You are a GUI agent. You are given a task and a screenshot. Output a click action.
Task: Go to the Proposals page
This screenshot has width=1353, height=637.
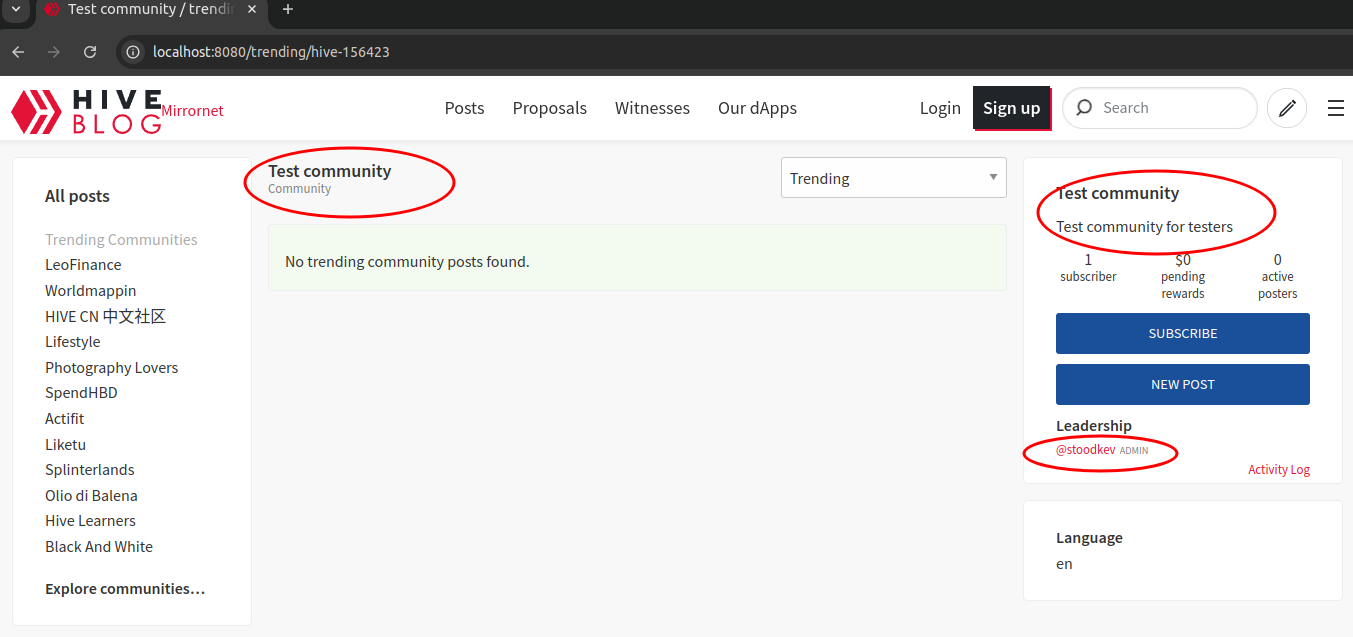point(549,108)
